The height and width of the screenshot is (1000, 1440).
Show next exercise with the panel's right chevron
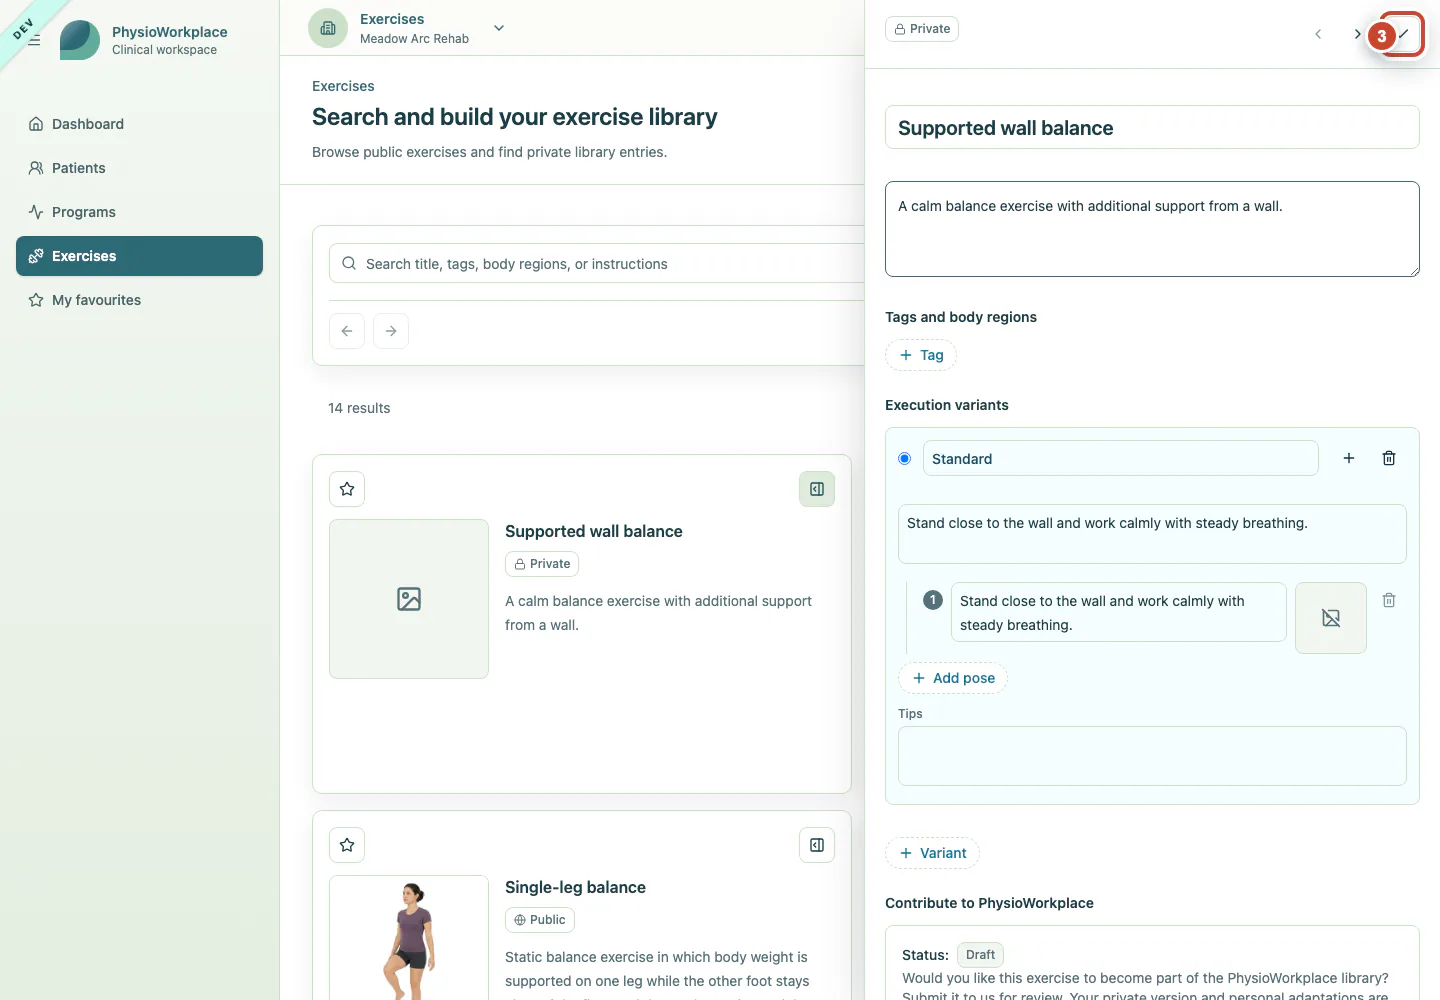point(1357,34)
